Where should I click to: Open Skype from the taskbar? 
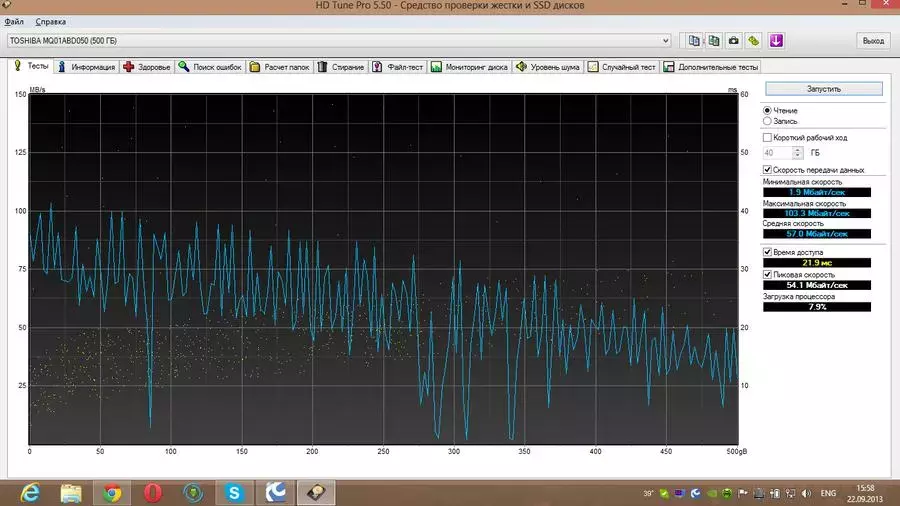[234, 493]
